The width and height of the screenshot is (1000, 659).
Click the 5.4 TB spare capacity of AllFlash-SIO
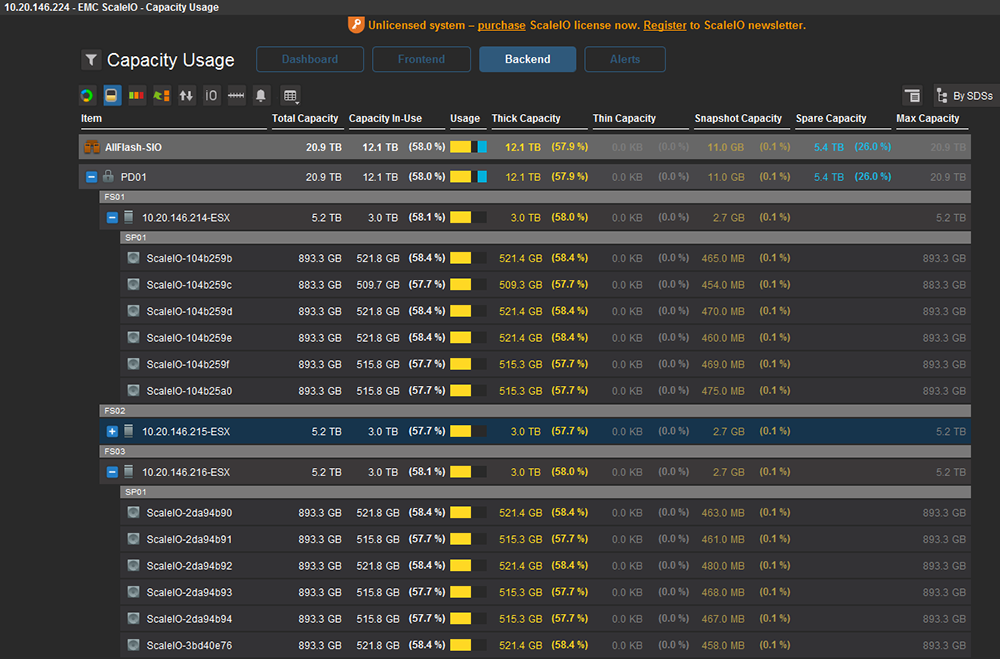(828, 147)
